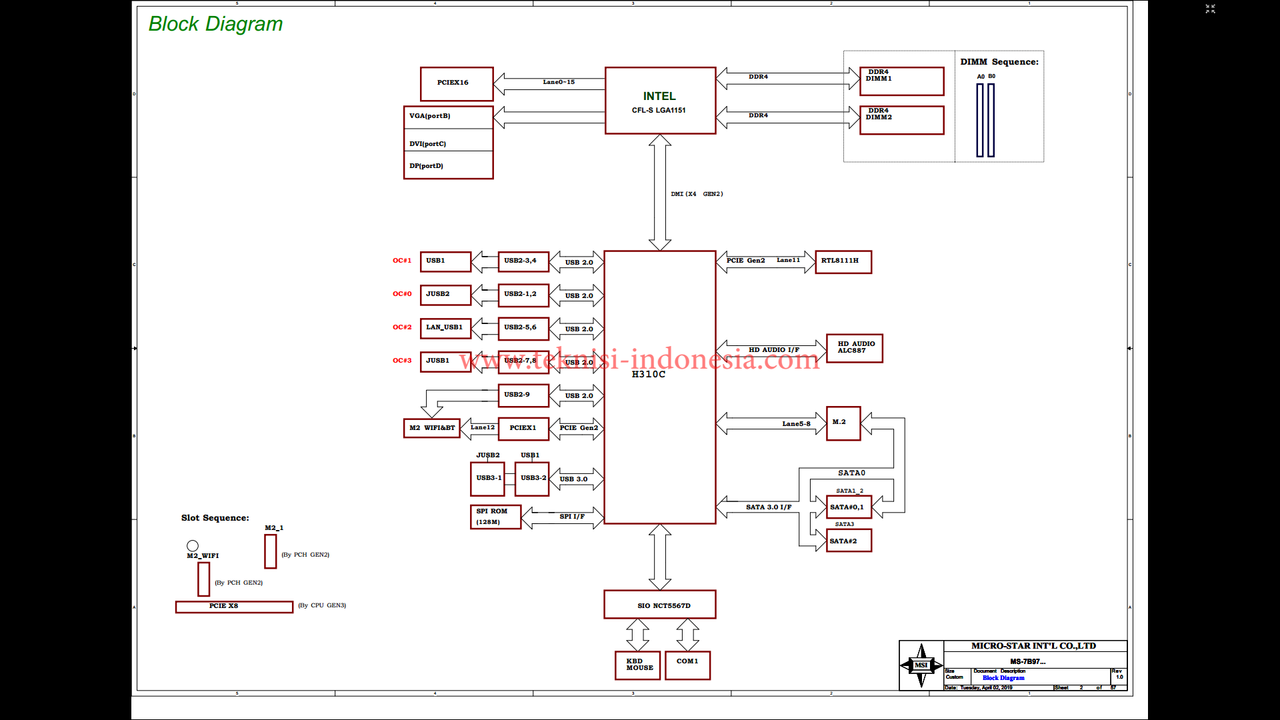Screen dimensions: 1280x720
Task: Click the Lane12 label
Action: tap(483, 427)
